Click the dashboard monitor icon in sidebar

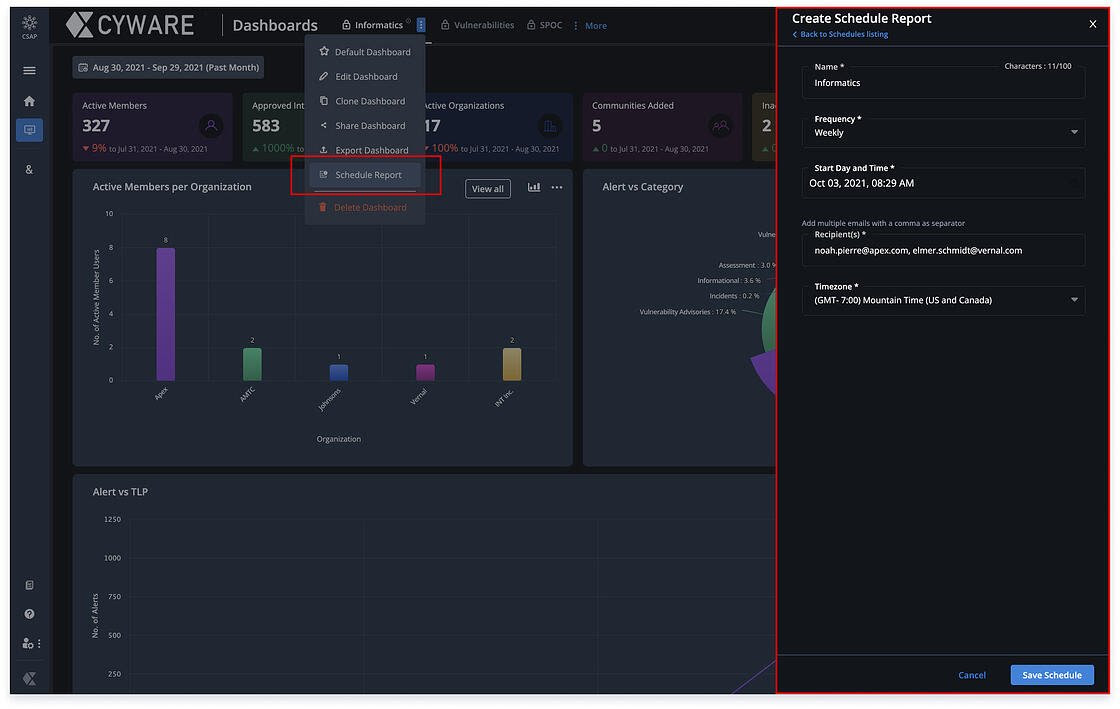[x=29, y=130]
